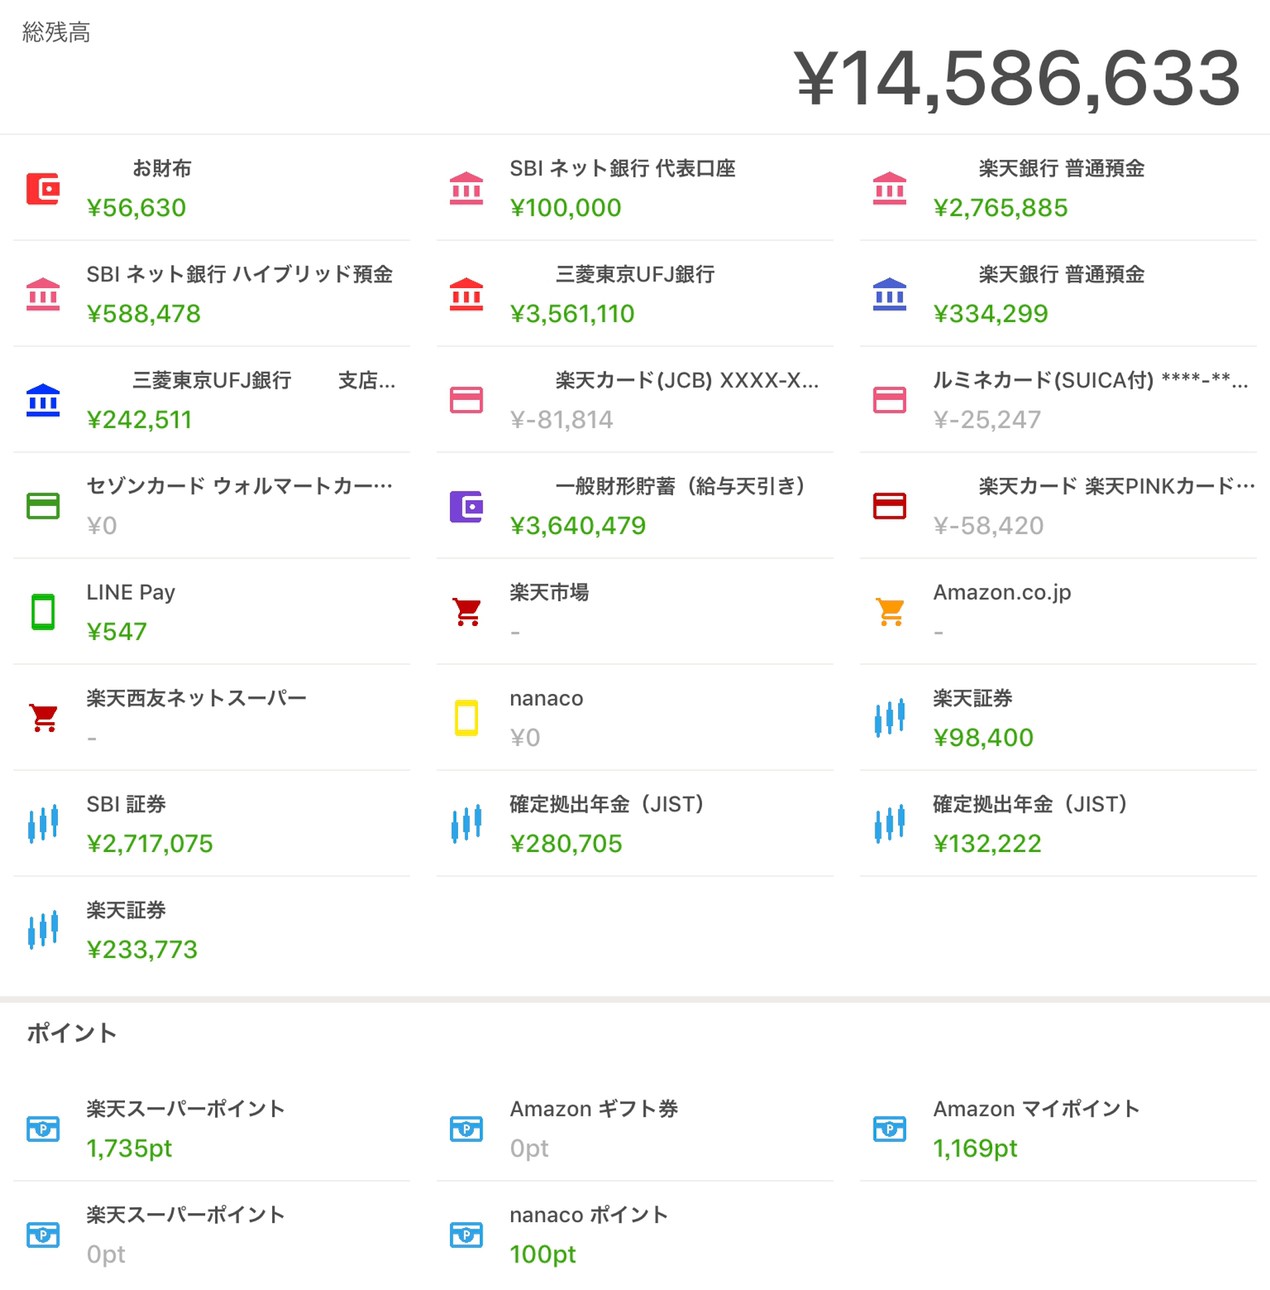This screenshot has height=1290, width=1270.
Task: Select the blue bank icon next to ¥334,299
Action: [x=890, y=294]
